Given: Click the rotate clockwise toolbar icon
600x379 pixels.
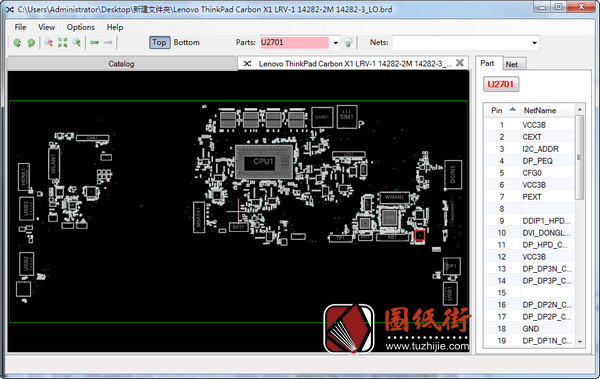Looking at the screenshot, I should click(31, 43).
